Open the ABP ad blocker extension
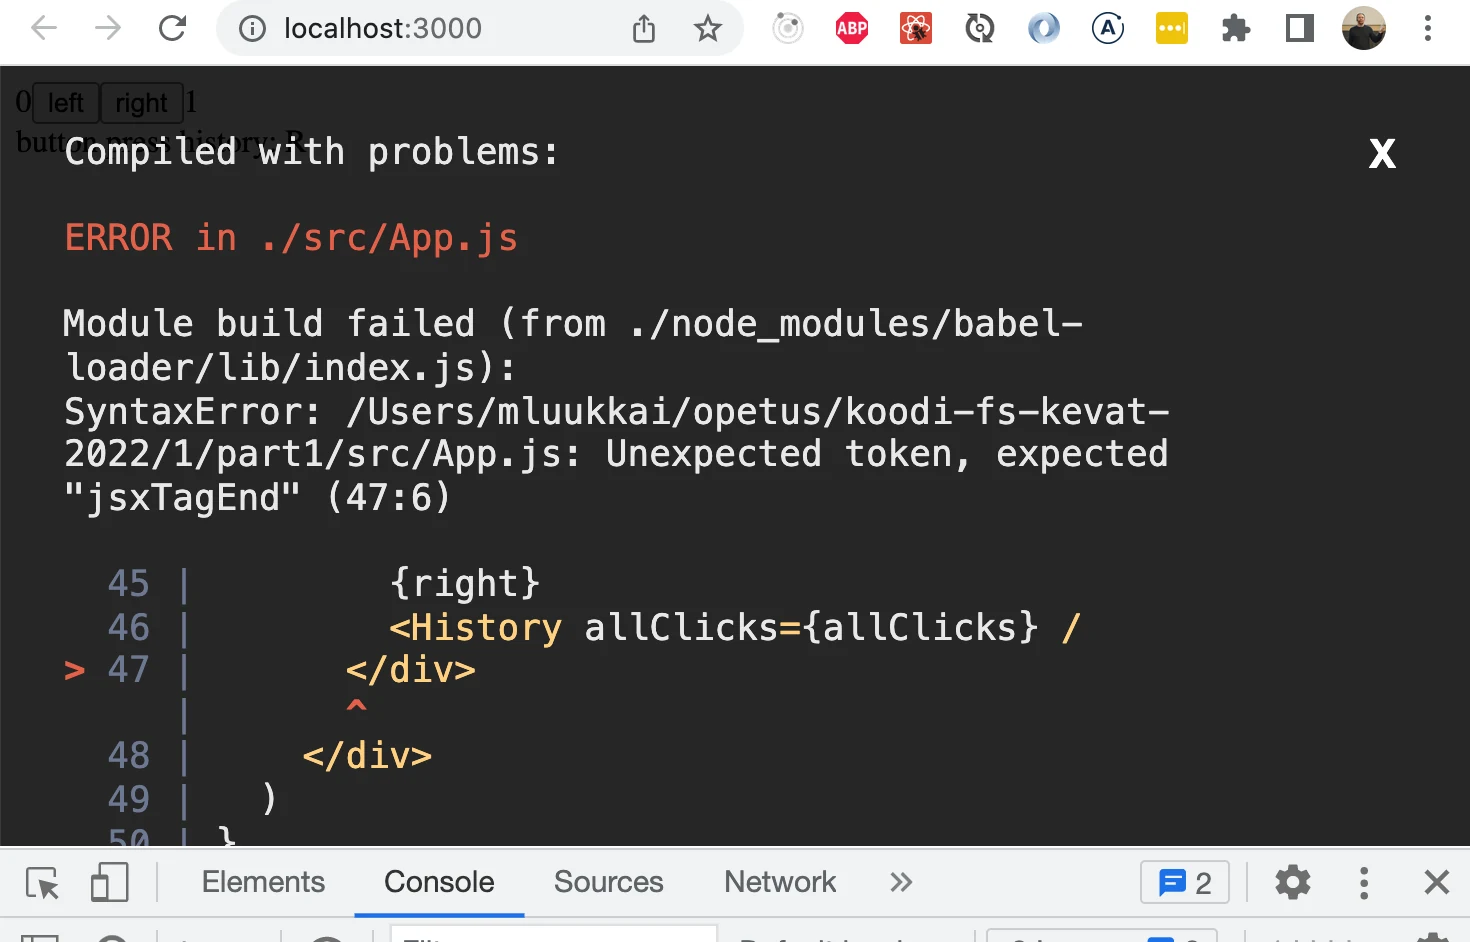The width and height of the screenshot is (1470, 942). 852,29
